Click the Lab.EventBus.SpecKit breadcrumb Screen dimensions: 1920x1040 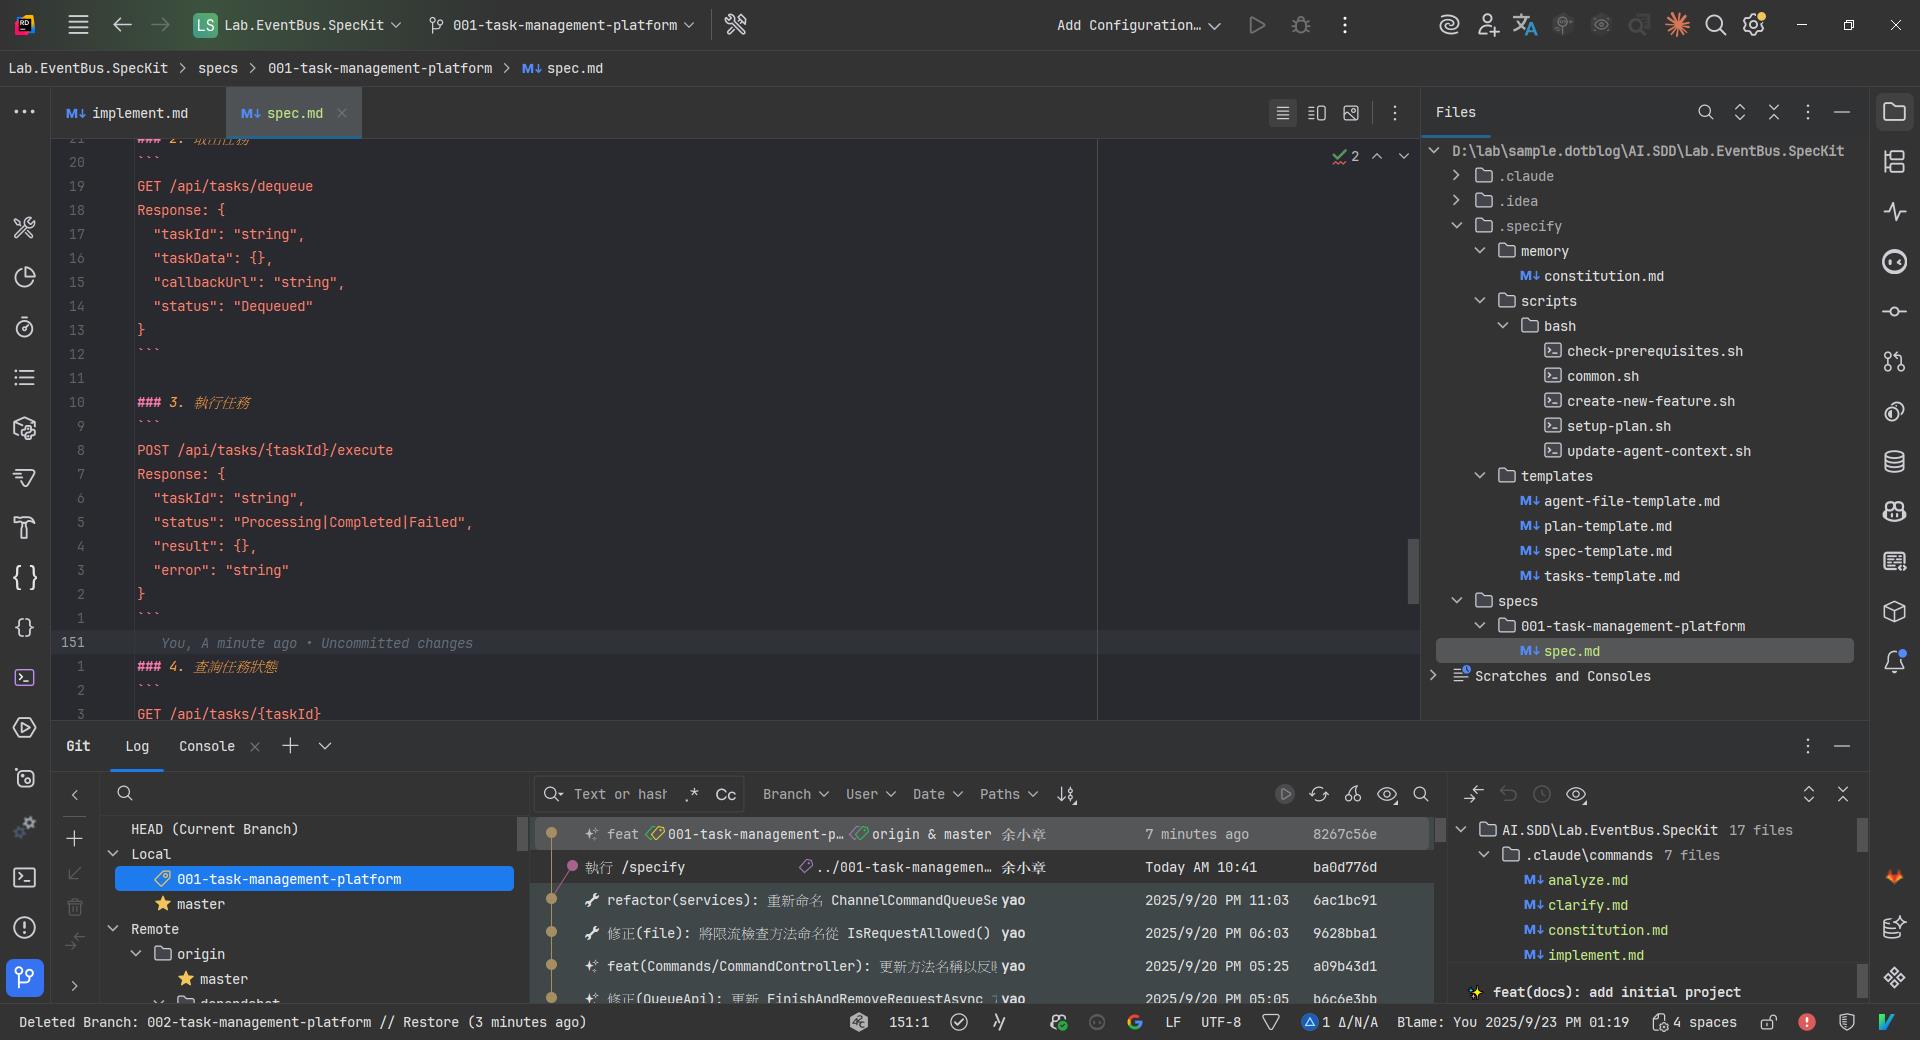click(88, 68)
